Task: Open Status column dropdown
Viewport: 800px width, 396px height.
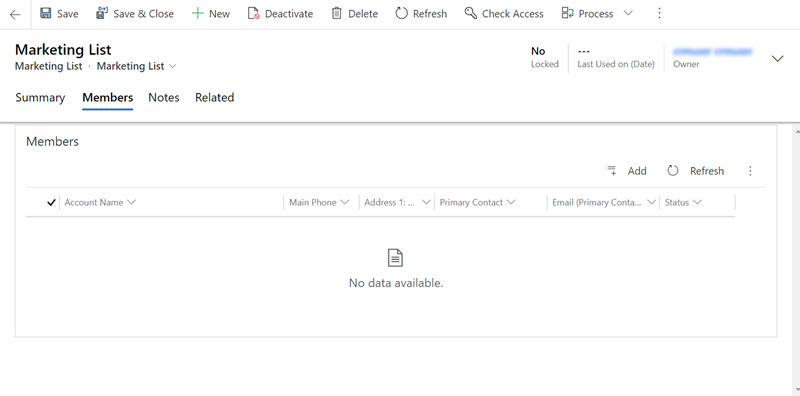Action: pyautogui.click(x=697, y=202)
